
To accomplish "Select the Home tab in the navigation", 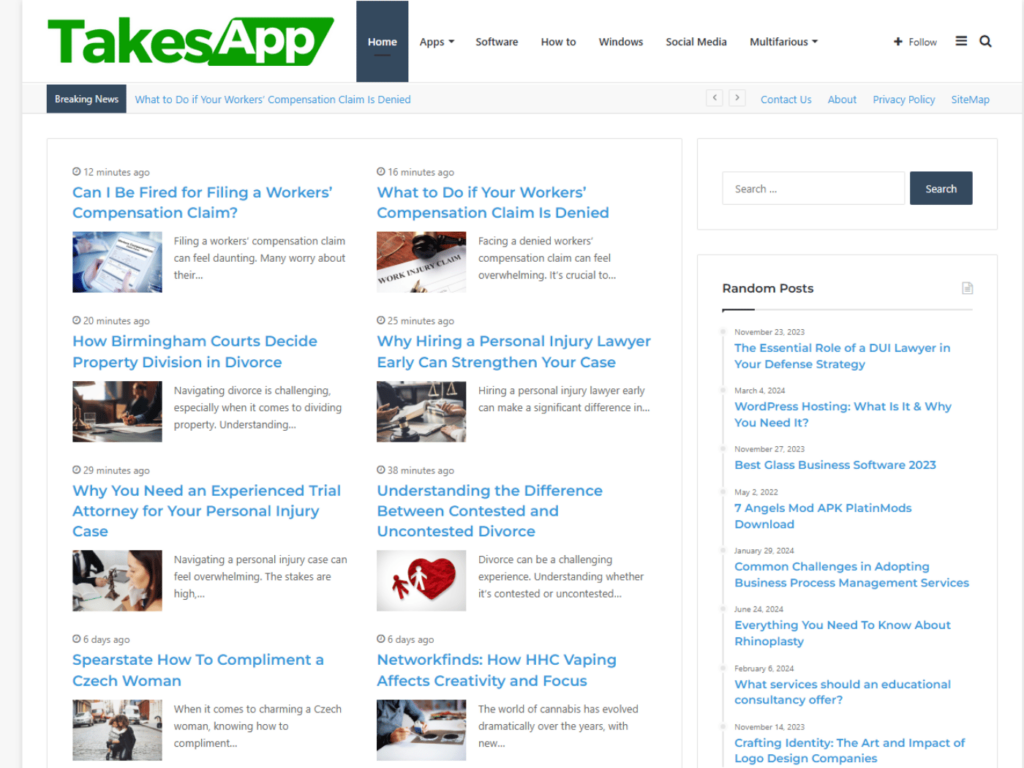I will 382,41.
